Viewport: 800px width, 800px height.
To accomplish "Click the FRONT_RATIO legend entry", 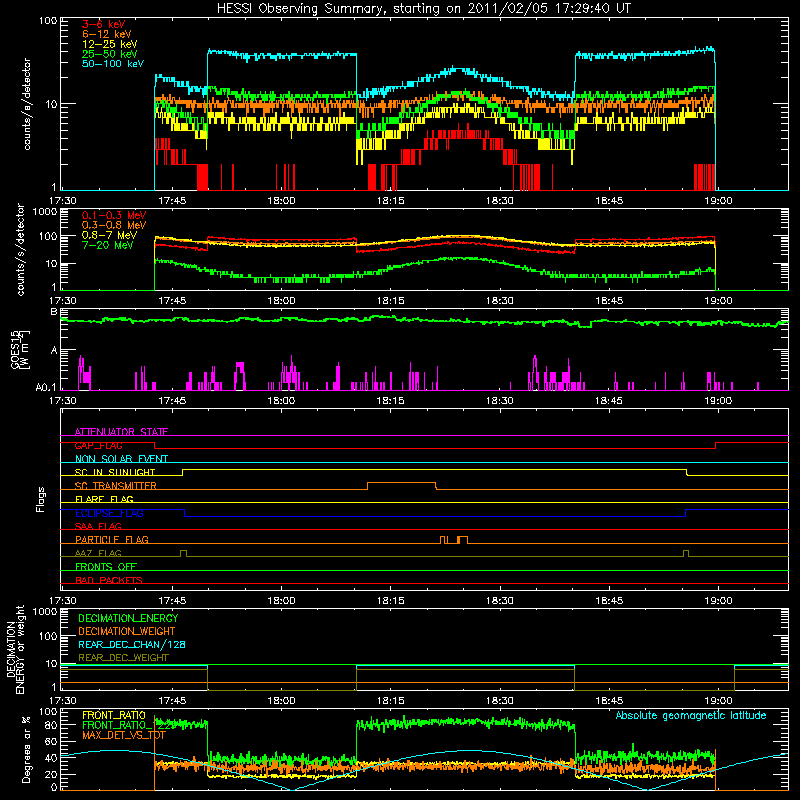I will click(114, 715).
